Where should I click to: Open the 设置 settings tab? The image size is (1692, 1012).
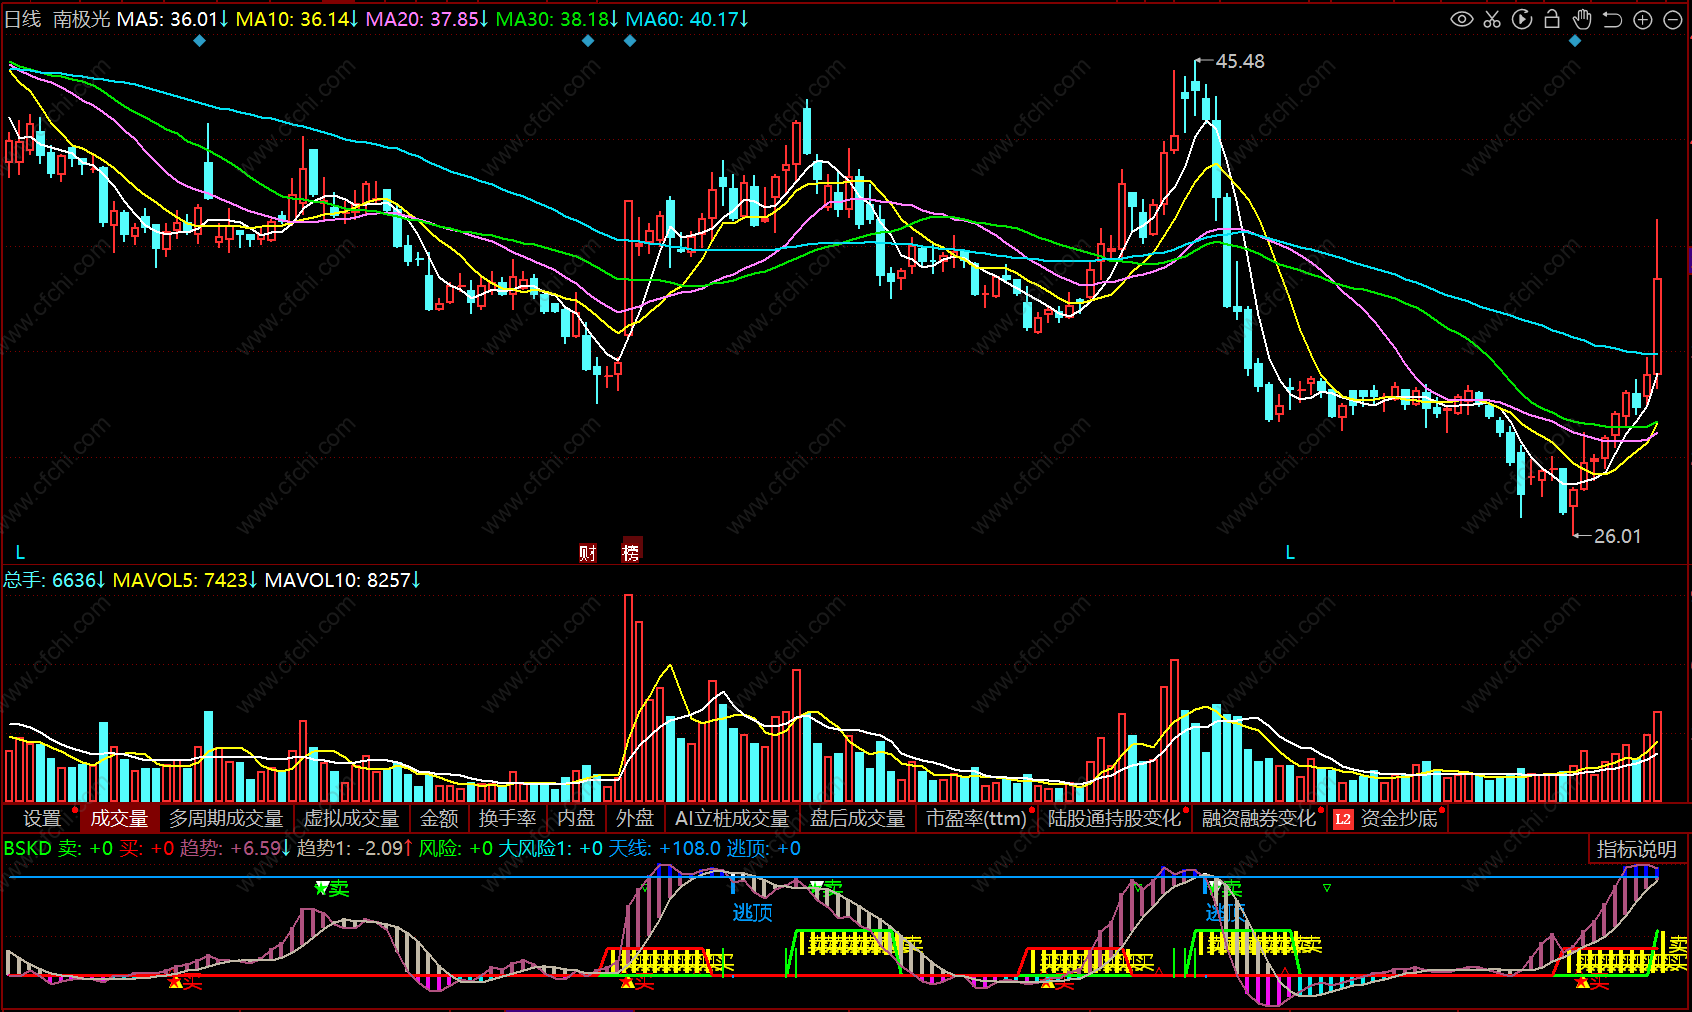pos(42,818)
